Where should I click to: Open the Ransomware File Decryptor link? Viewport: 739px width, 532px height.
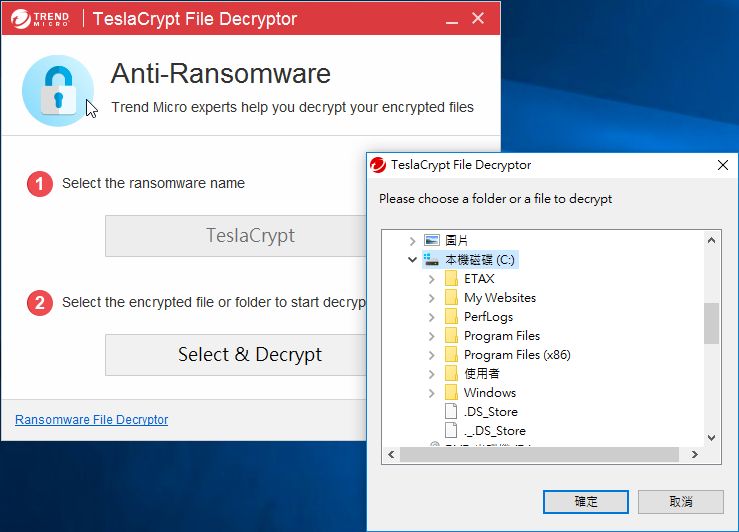(91, 419)
